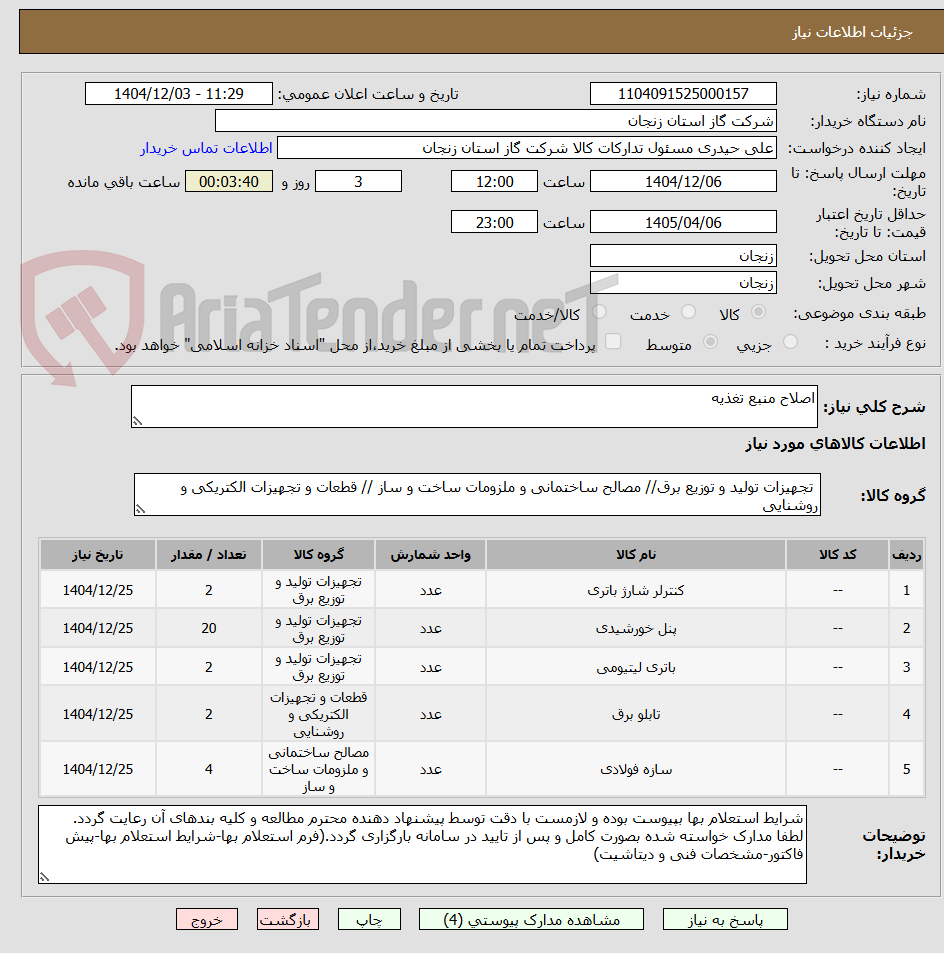Image resolution: width=944 pixels, height=953 pixels.
Task: Click the جزئیات اطلاعات نیاز header title
Action: click(x=852, y=32)
